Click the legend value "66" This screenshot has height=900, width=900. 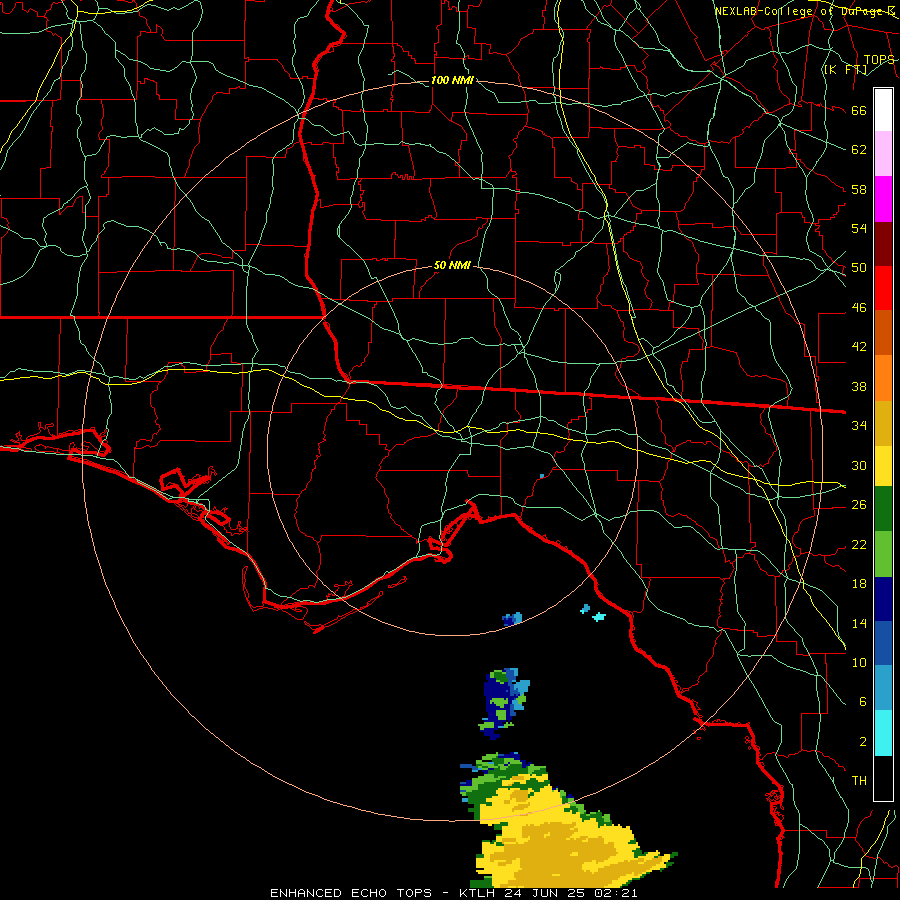pos(859,110)
